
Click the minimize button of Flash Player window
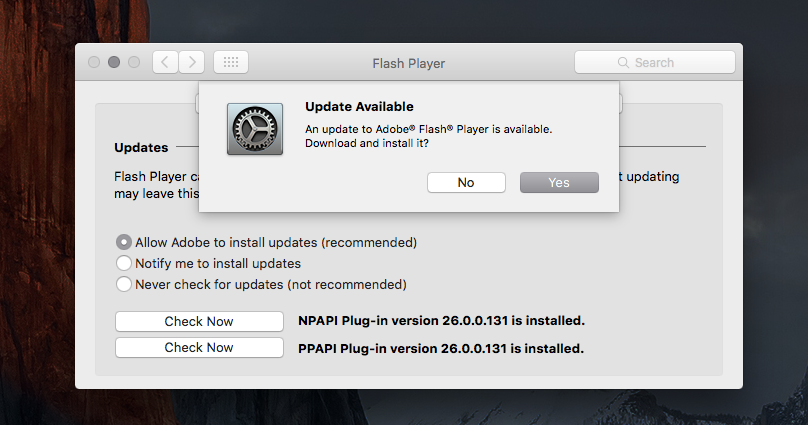point(114,62)
